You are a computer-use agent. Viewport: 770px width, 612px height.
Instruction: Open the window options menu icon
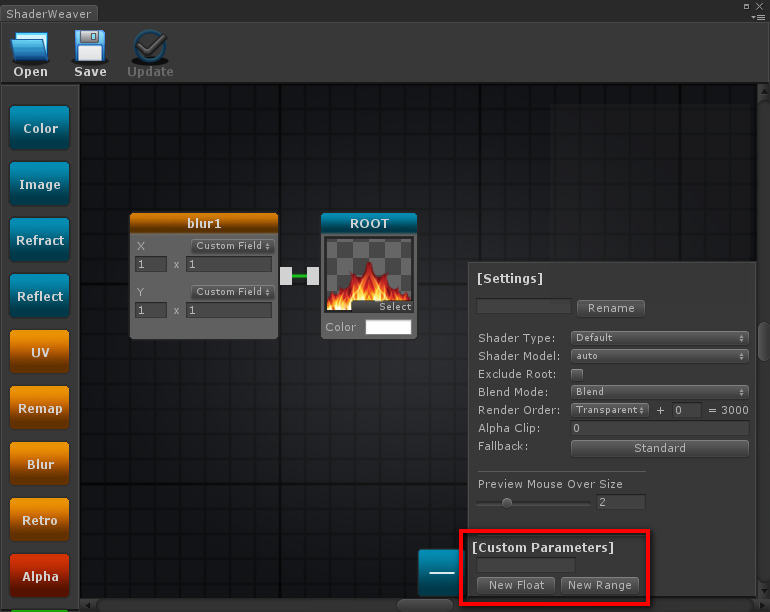click(x=758, y=17)
